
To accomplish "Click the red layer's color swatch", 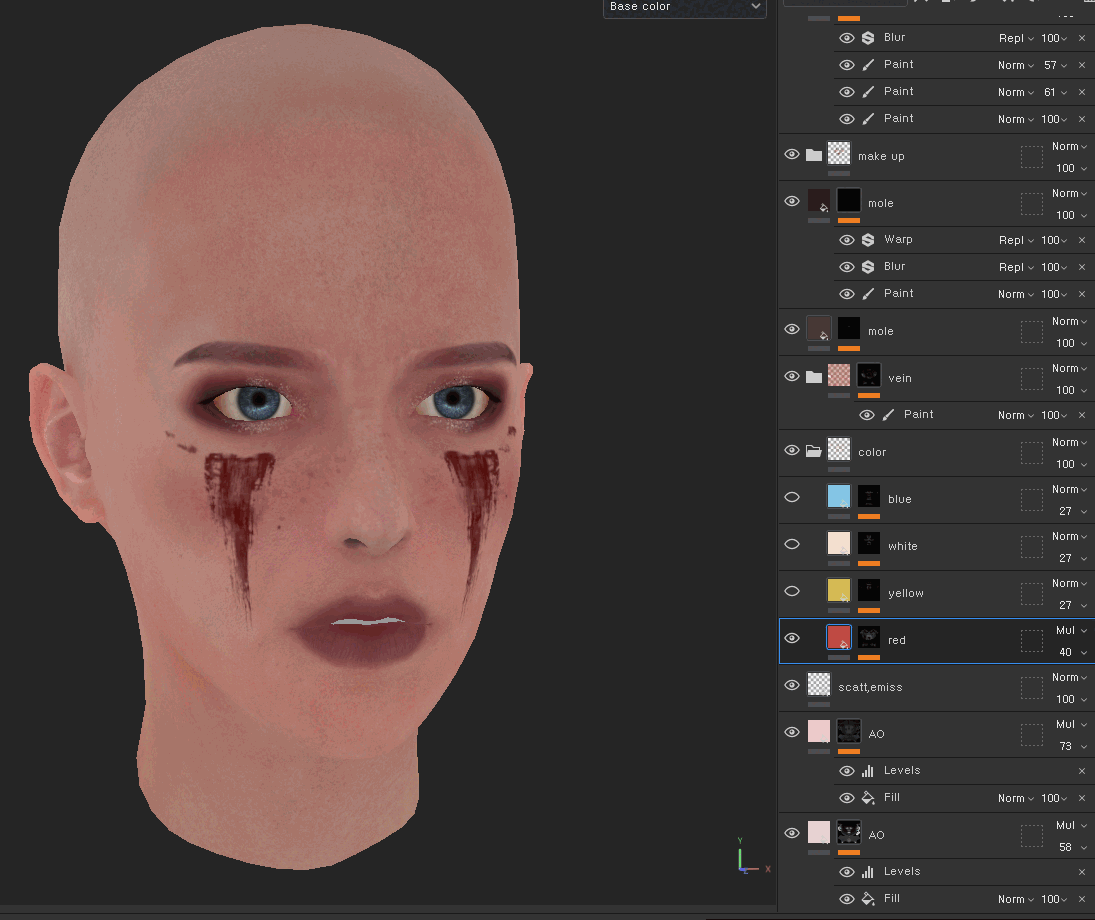I will (839, 638).
